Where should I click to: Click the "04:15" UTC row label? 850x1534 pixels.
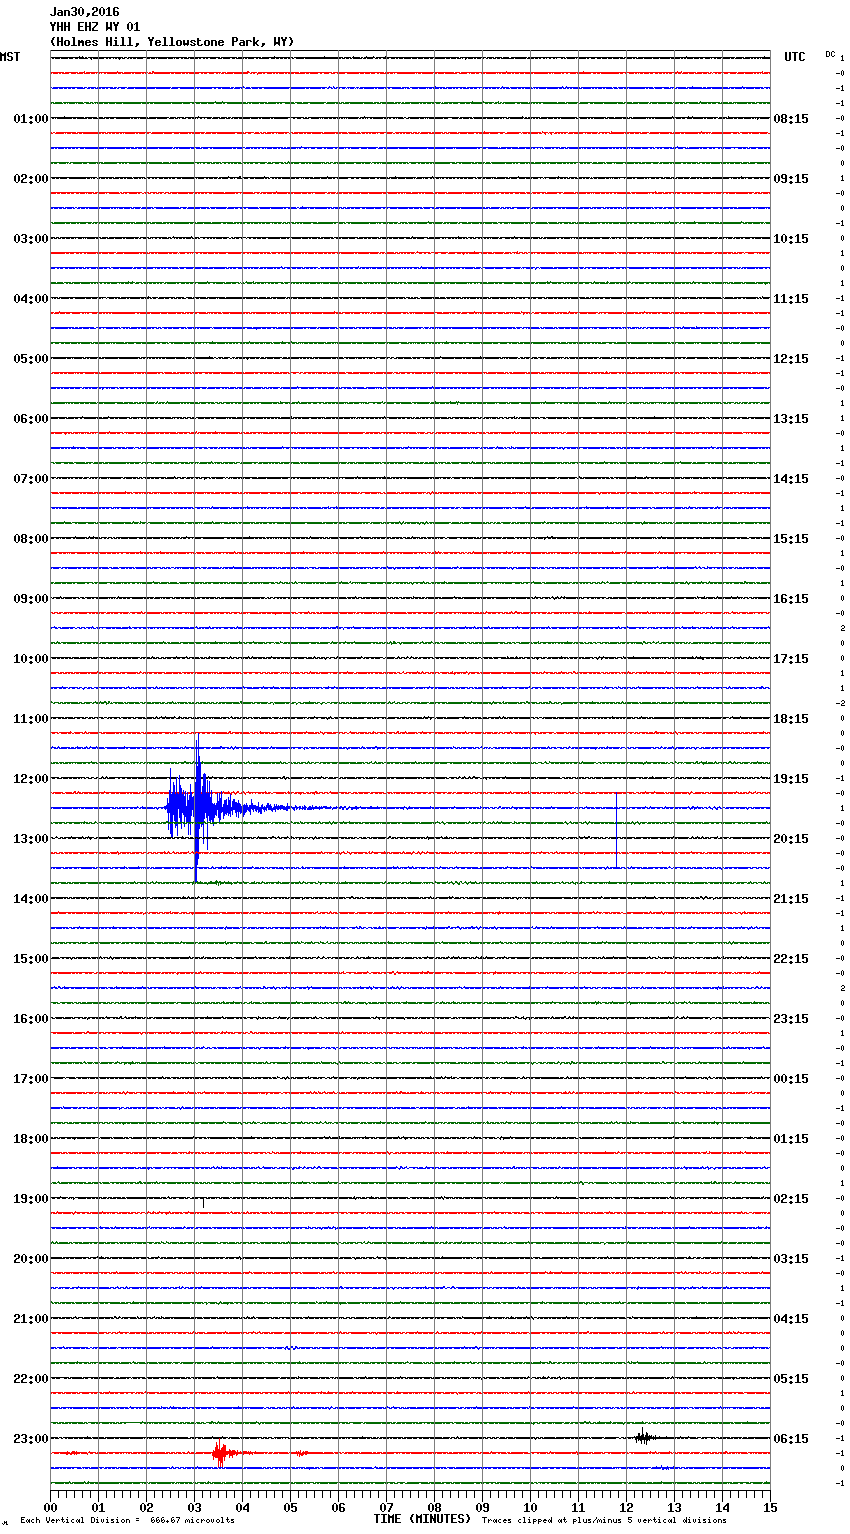click(791, 1319)
